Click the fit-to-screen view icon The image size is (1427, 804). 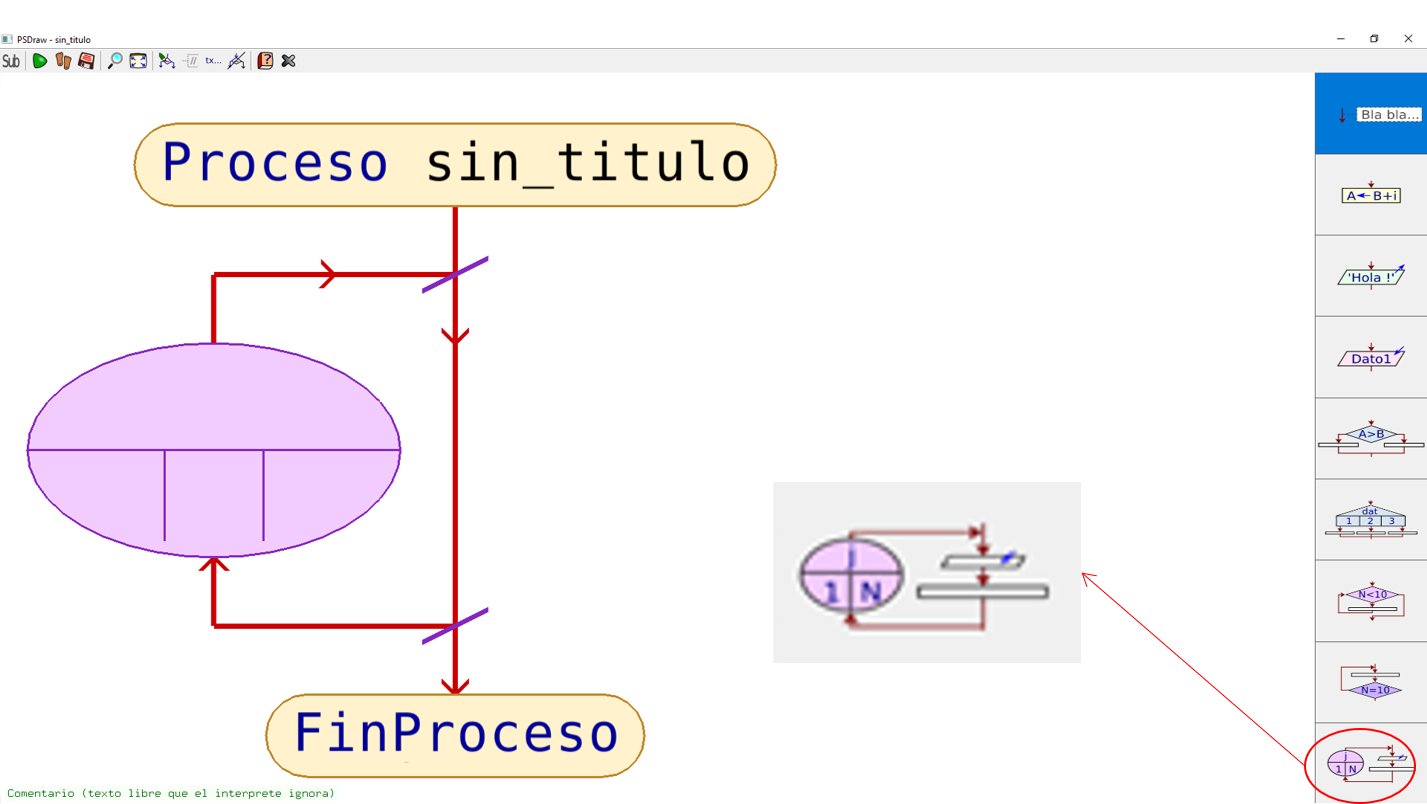[138, 60]
